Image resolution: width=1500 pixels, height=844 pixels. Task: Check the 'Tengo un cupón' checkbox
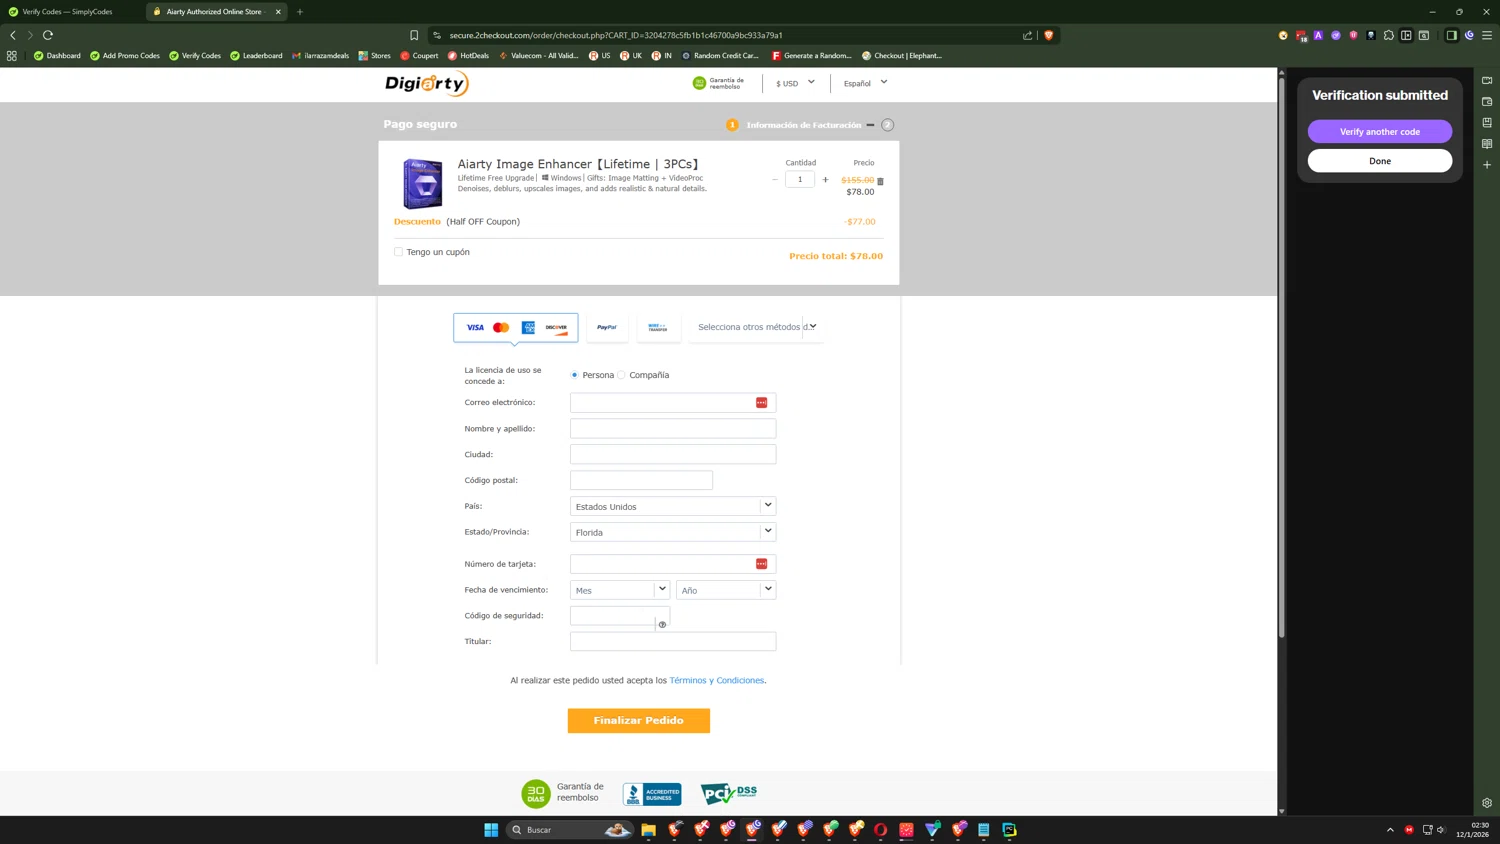(398, 252)
